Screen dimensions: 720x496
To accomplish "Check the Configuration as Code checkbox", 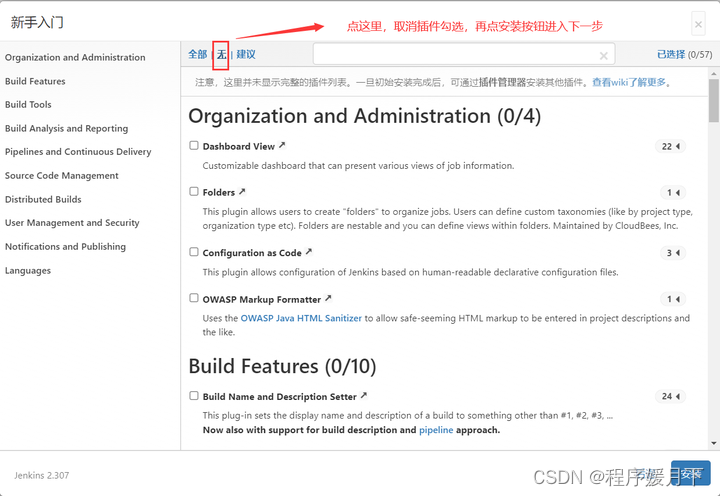I will [194, 252].
